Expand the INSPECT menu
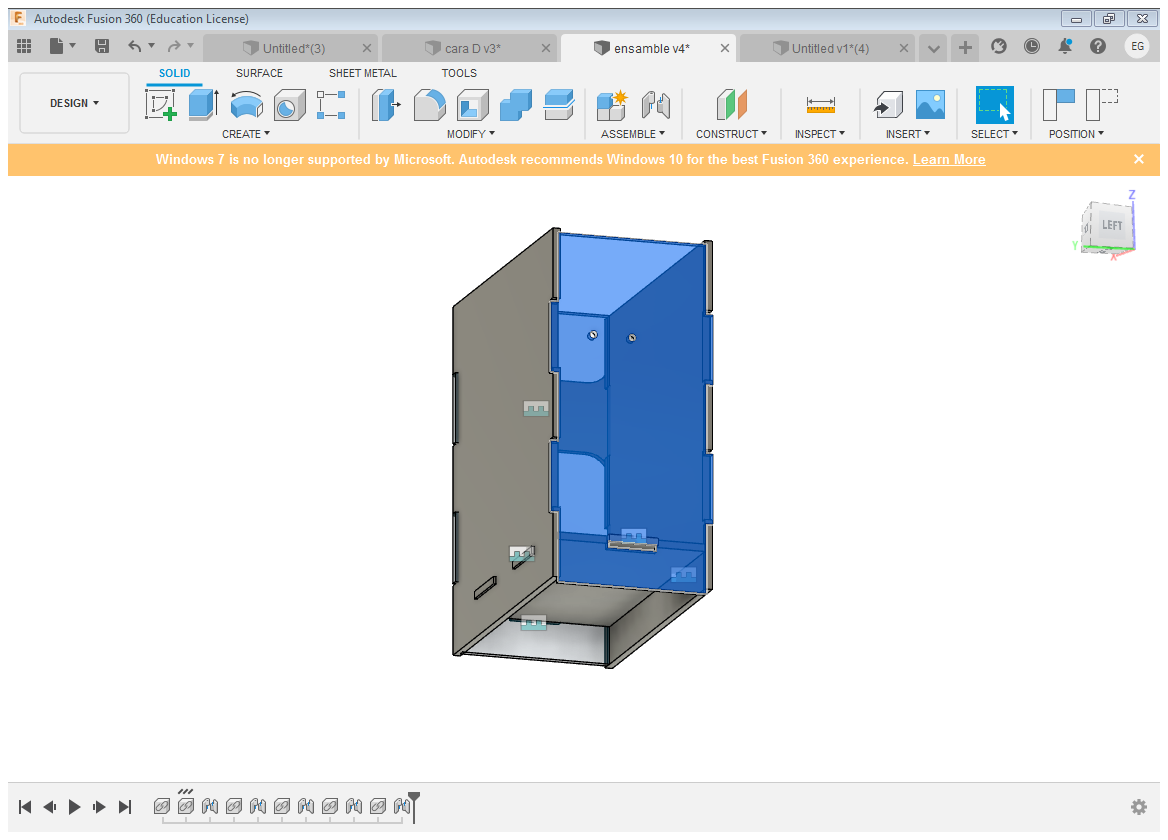1168x840 pixels. (820, 134)
